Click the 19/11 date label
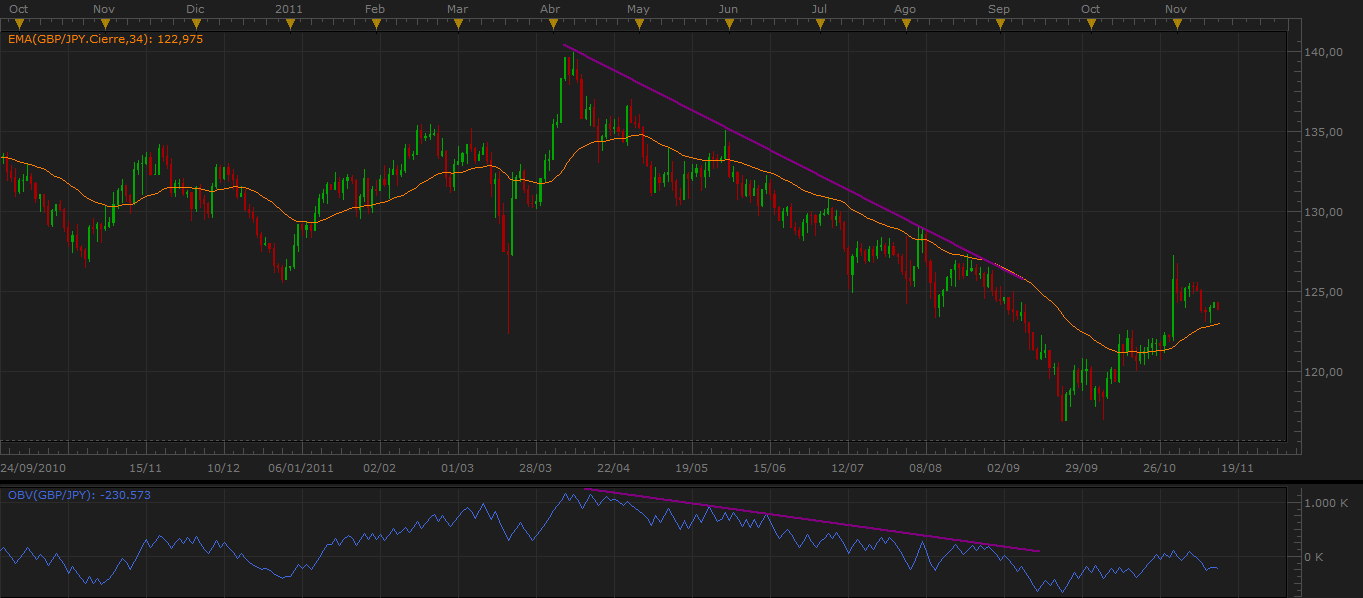Viewport: 1363px width, 598px height. (1237, 467)
